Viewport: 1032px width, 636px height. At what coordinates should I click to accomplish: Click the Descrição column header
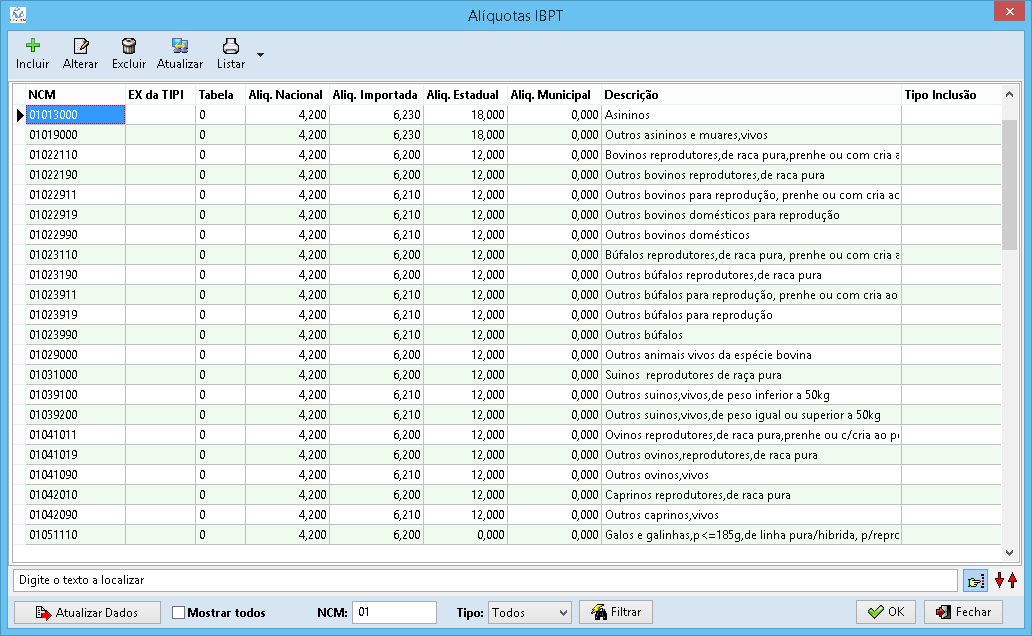(x=751, y=95)
